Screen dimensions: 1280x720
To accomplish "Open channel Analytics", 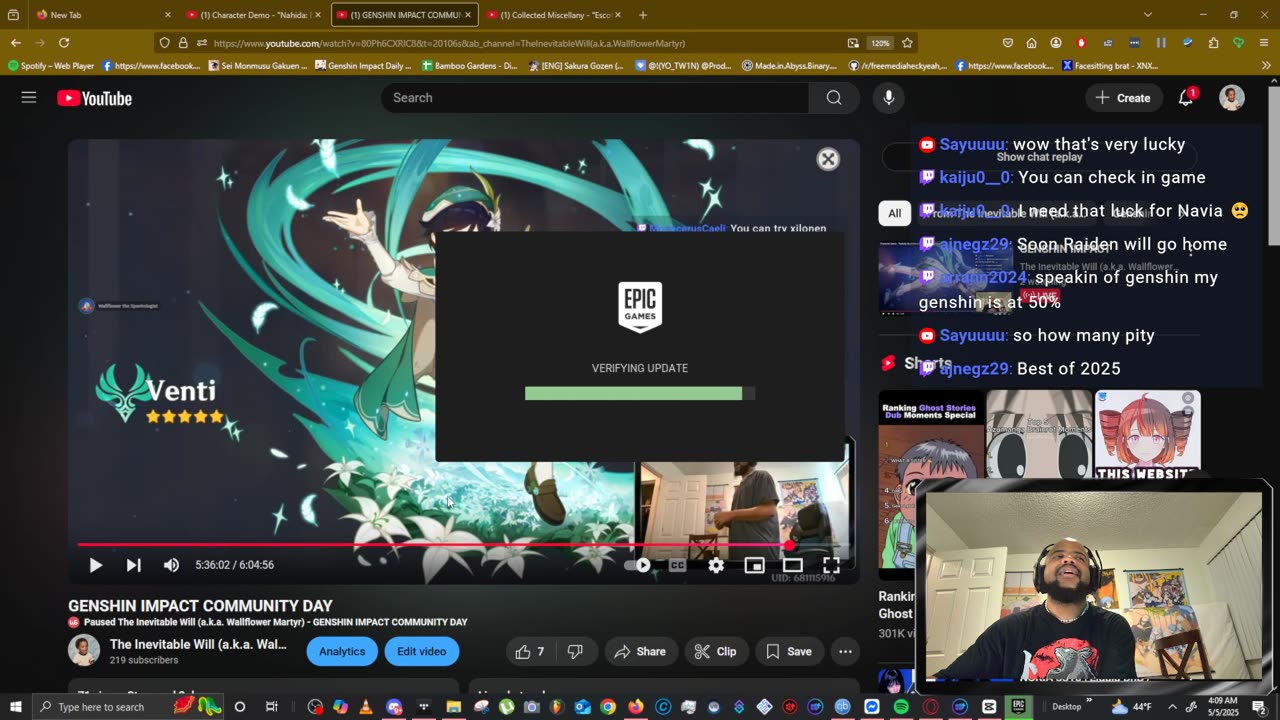I will (x=342, y=651).
